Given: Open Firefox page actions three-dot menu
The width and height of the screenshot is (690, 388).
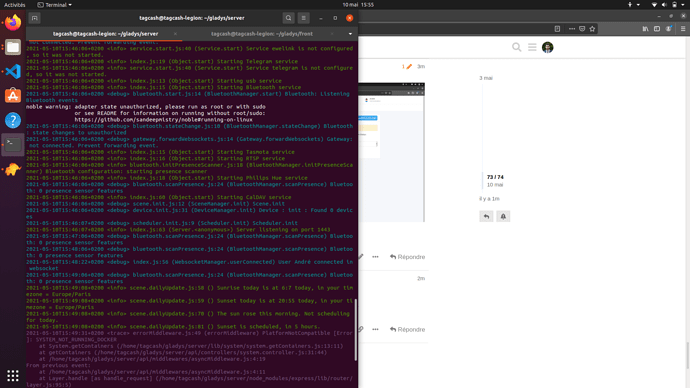Looking at the screenshot, I should click(x=572, y=29).
